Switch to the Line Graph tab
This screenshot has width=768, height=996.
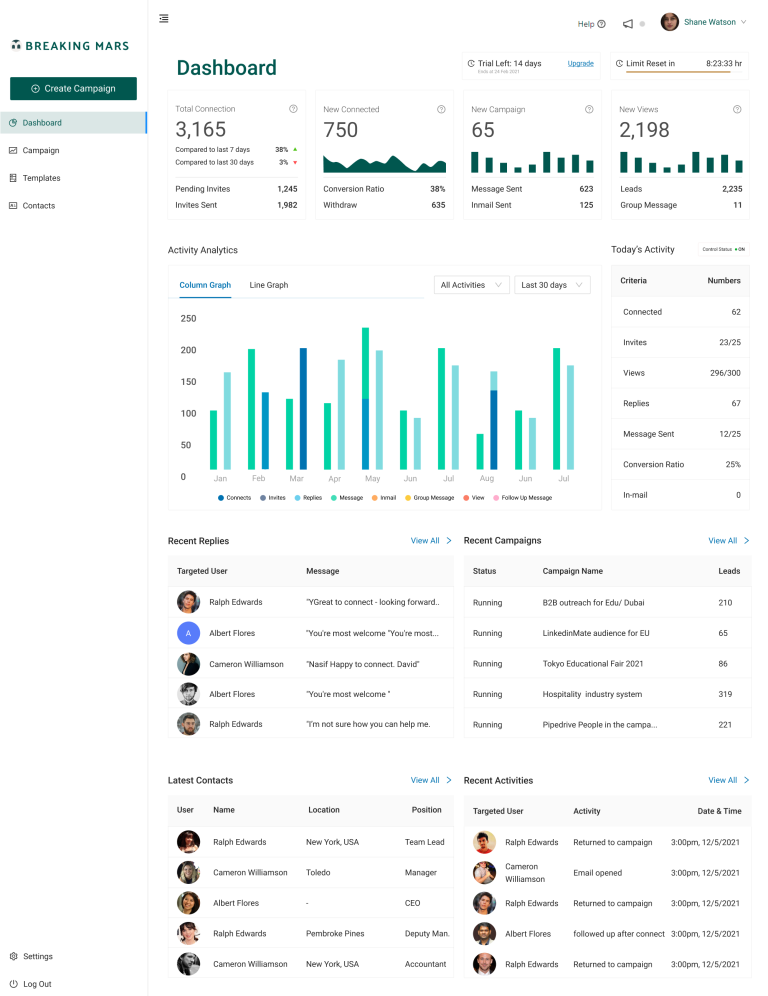(269, 285)
